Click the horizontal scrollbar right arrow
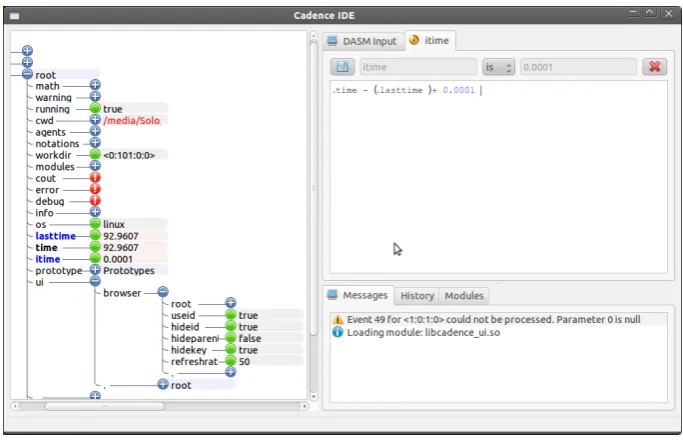The height and width of the screenshot is (440, 683). (x=304, y=406)
